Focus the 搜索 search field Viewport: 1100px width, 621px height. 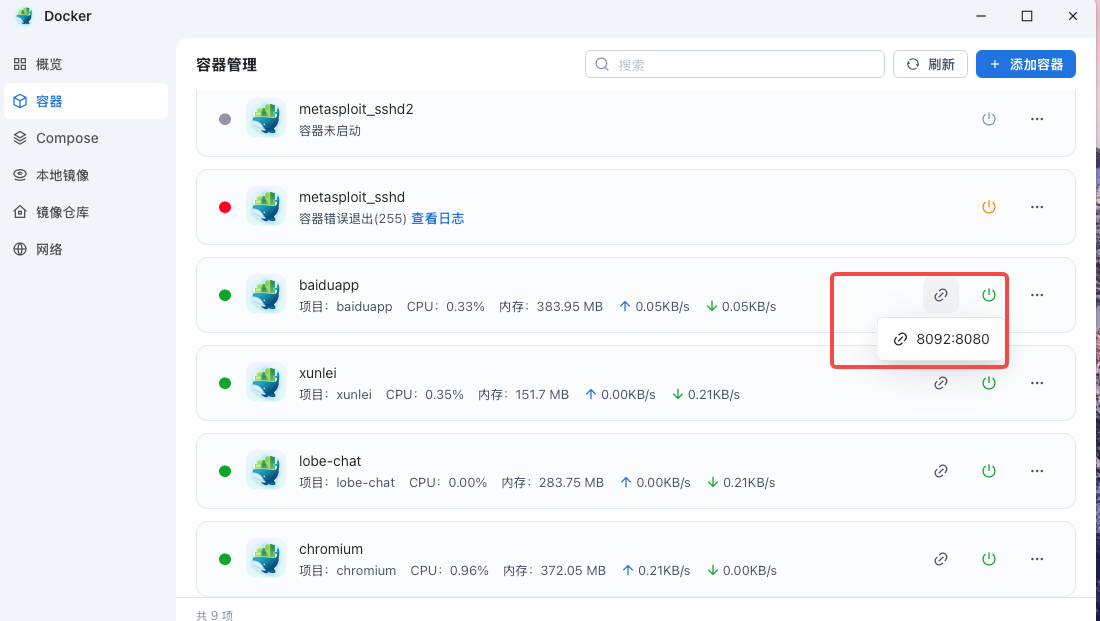(x=735, y=64)
